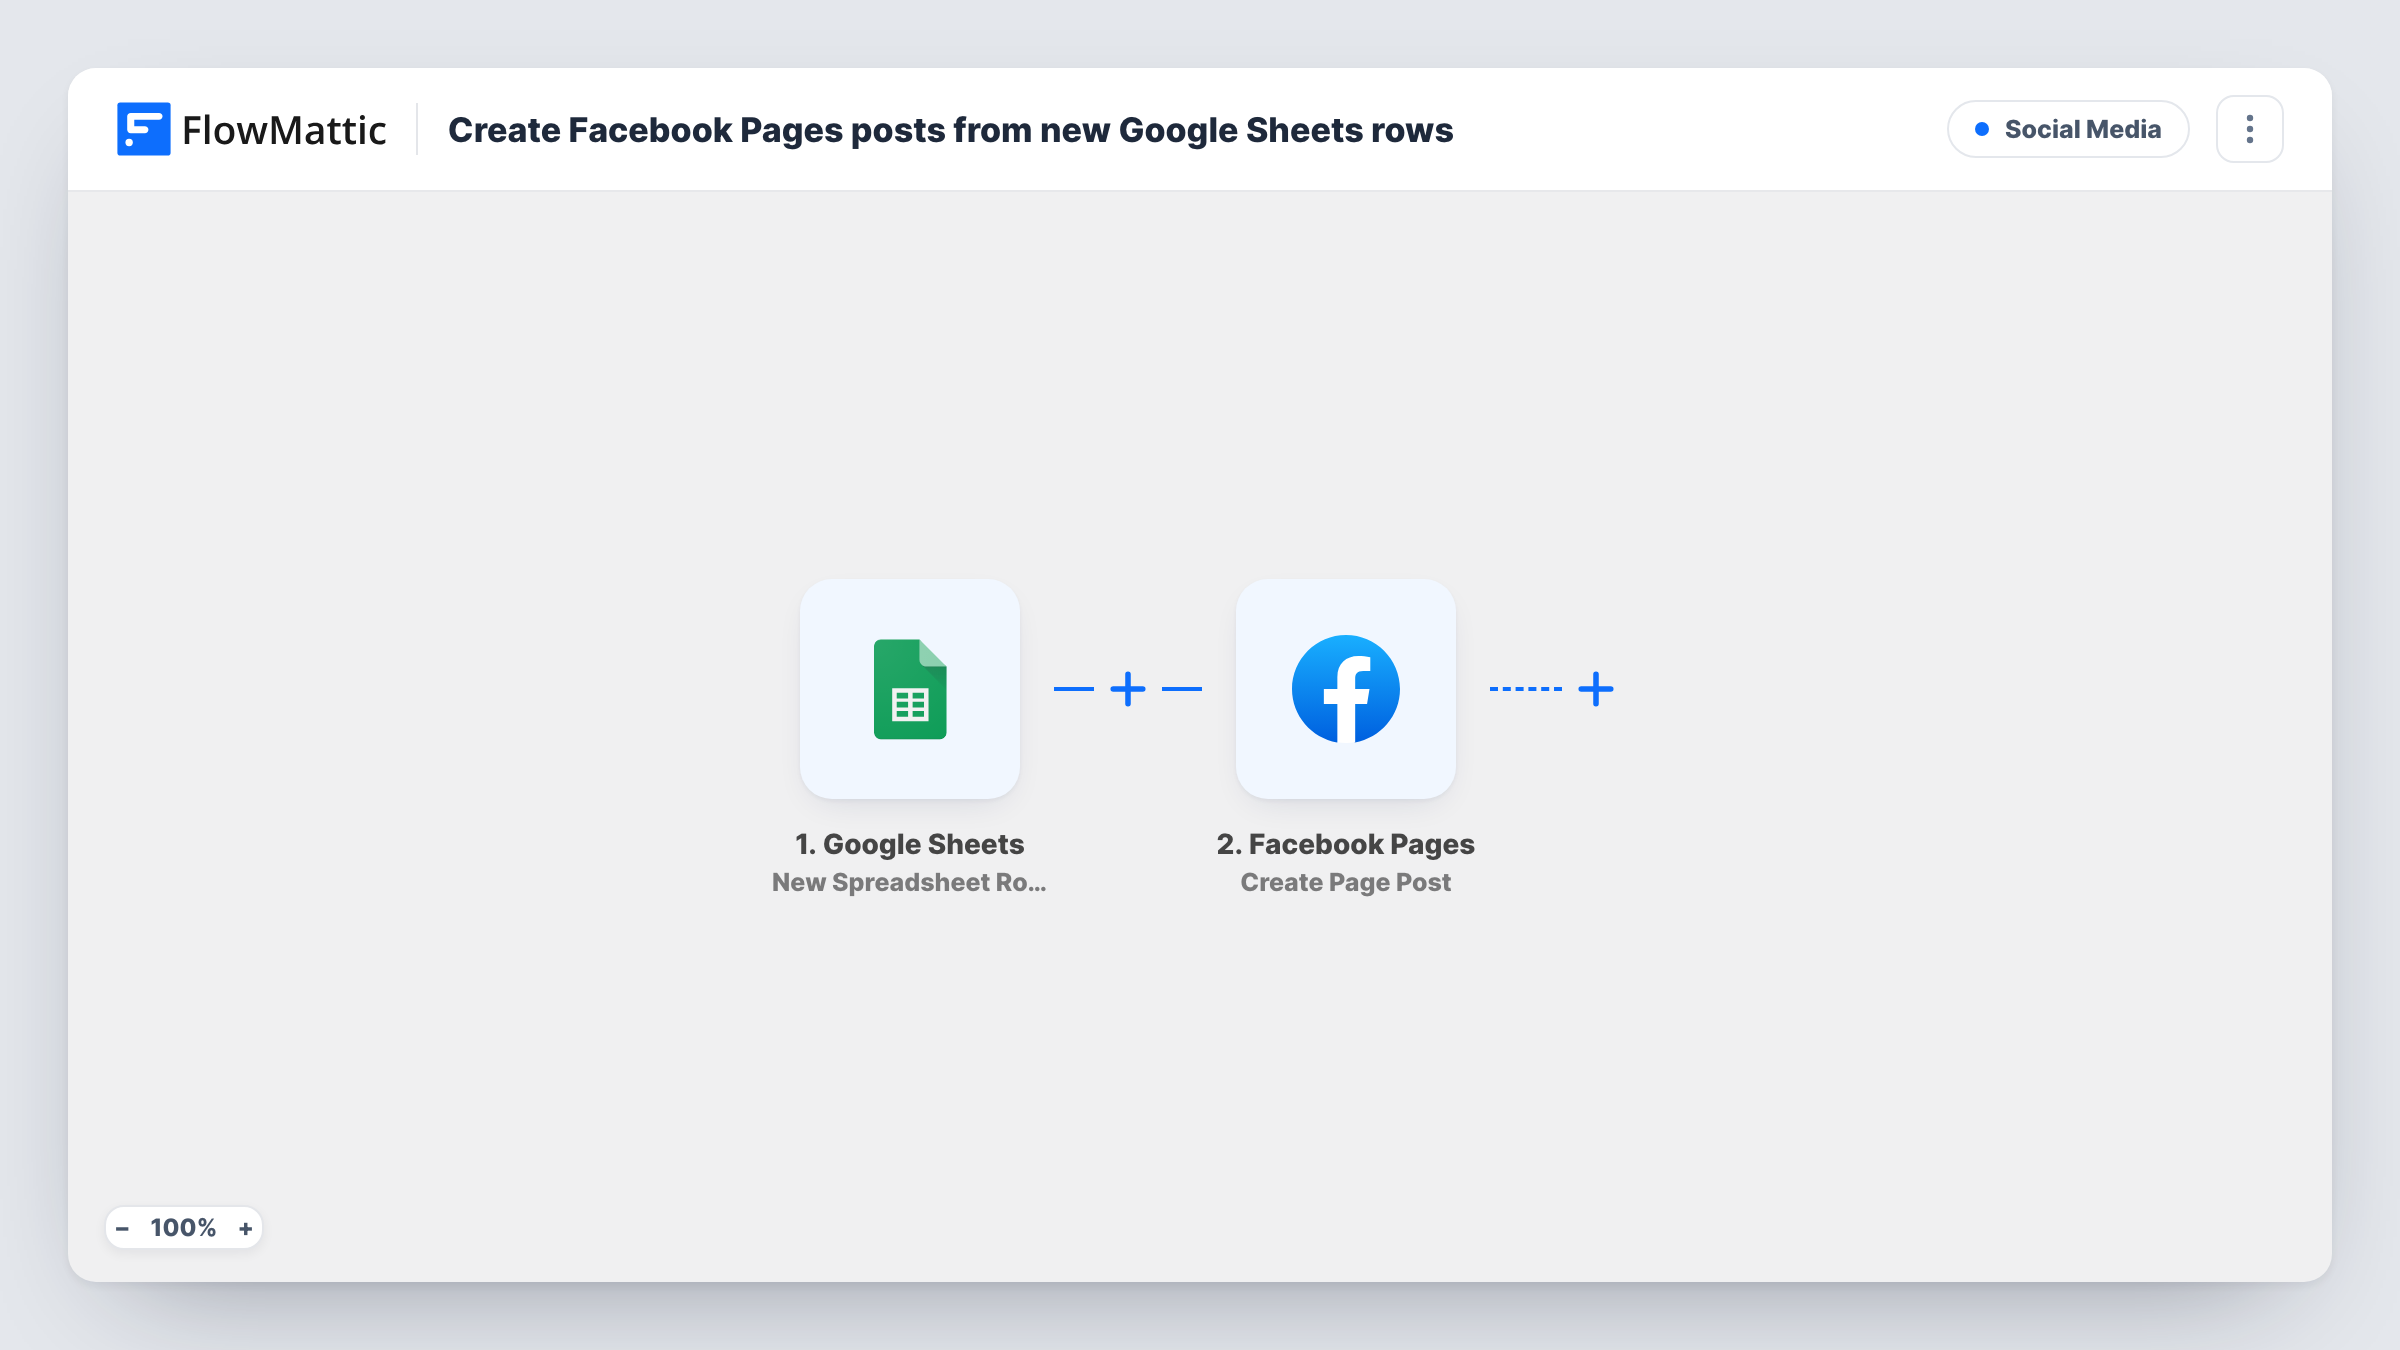
Task: Open the three-dot options menu
Action: click(x=2250, y=129)
